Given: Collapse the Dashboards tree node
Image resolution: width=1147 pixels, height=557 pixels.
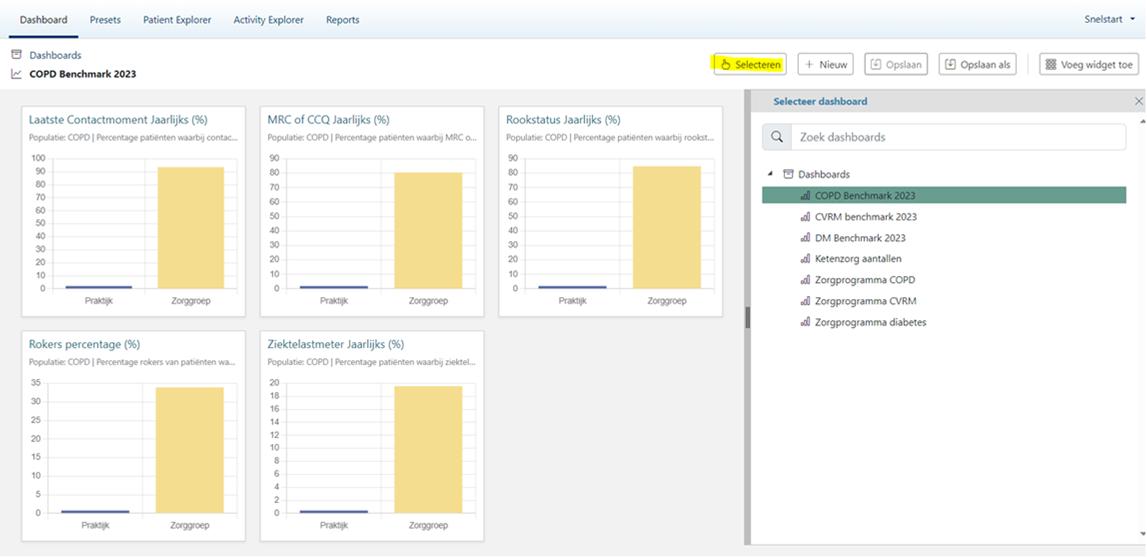Looking at the screenshot, I should pos(770,174).
